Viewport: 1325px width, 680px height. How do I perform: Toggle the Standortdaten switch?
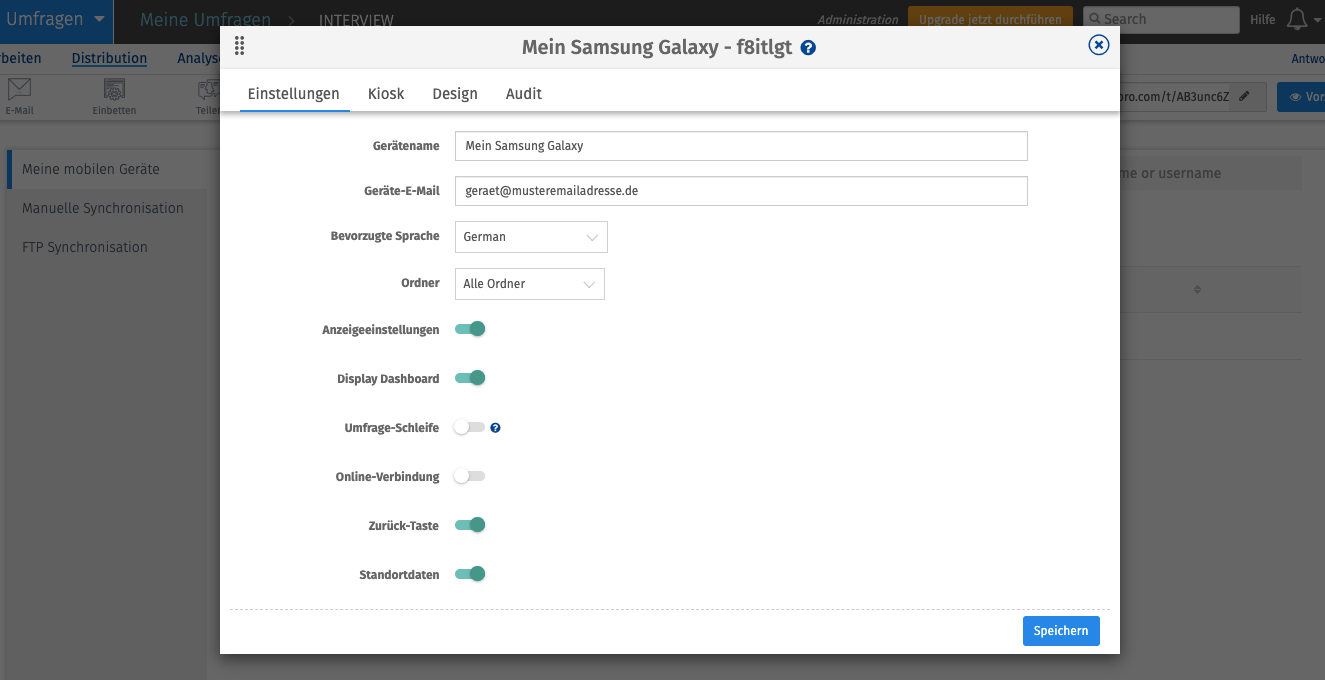pyautogui.click(x=470, y=574)
